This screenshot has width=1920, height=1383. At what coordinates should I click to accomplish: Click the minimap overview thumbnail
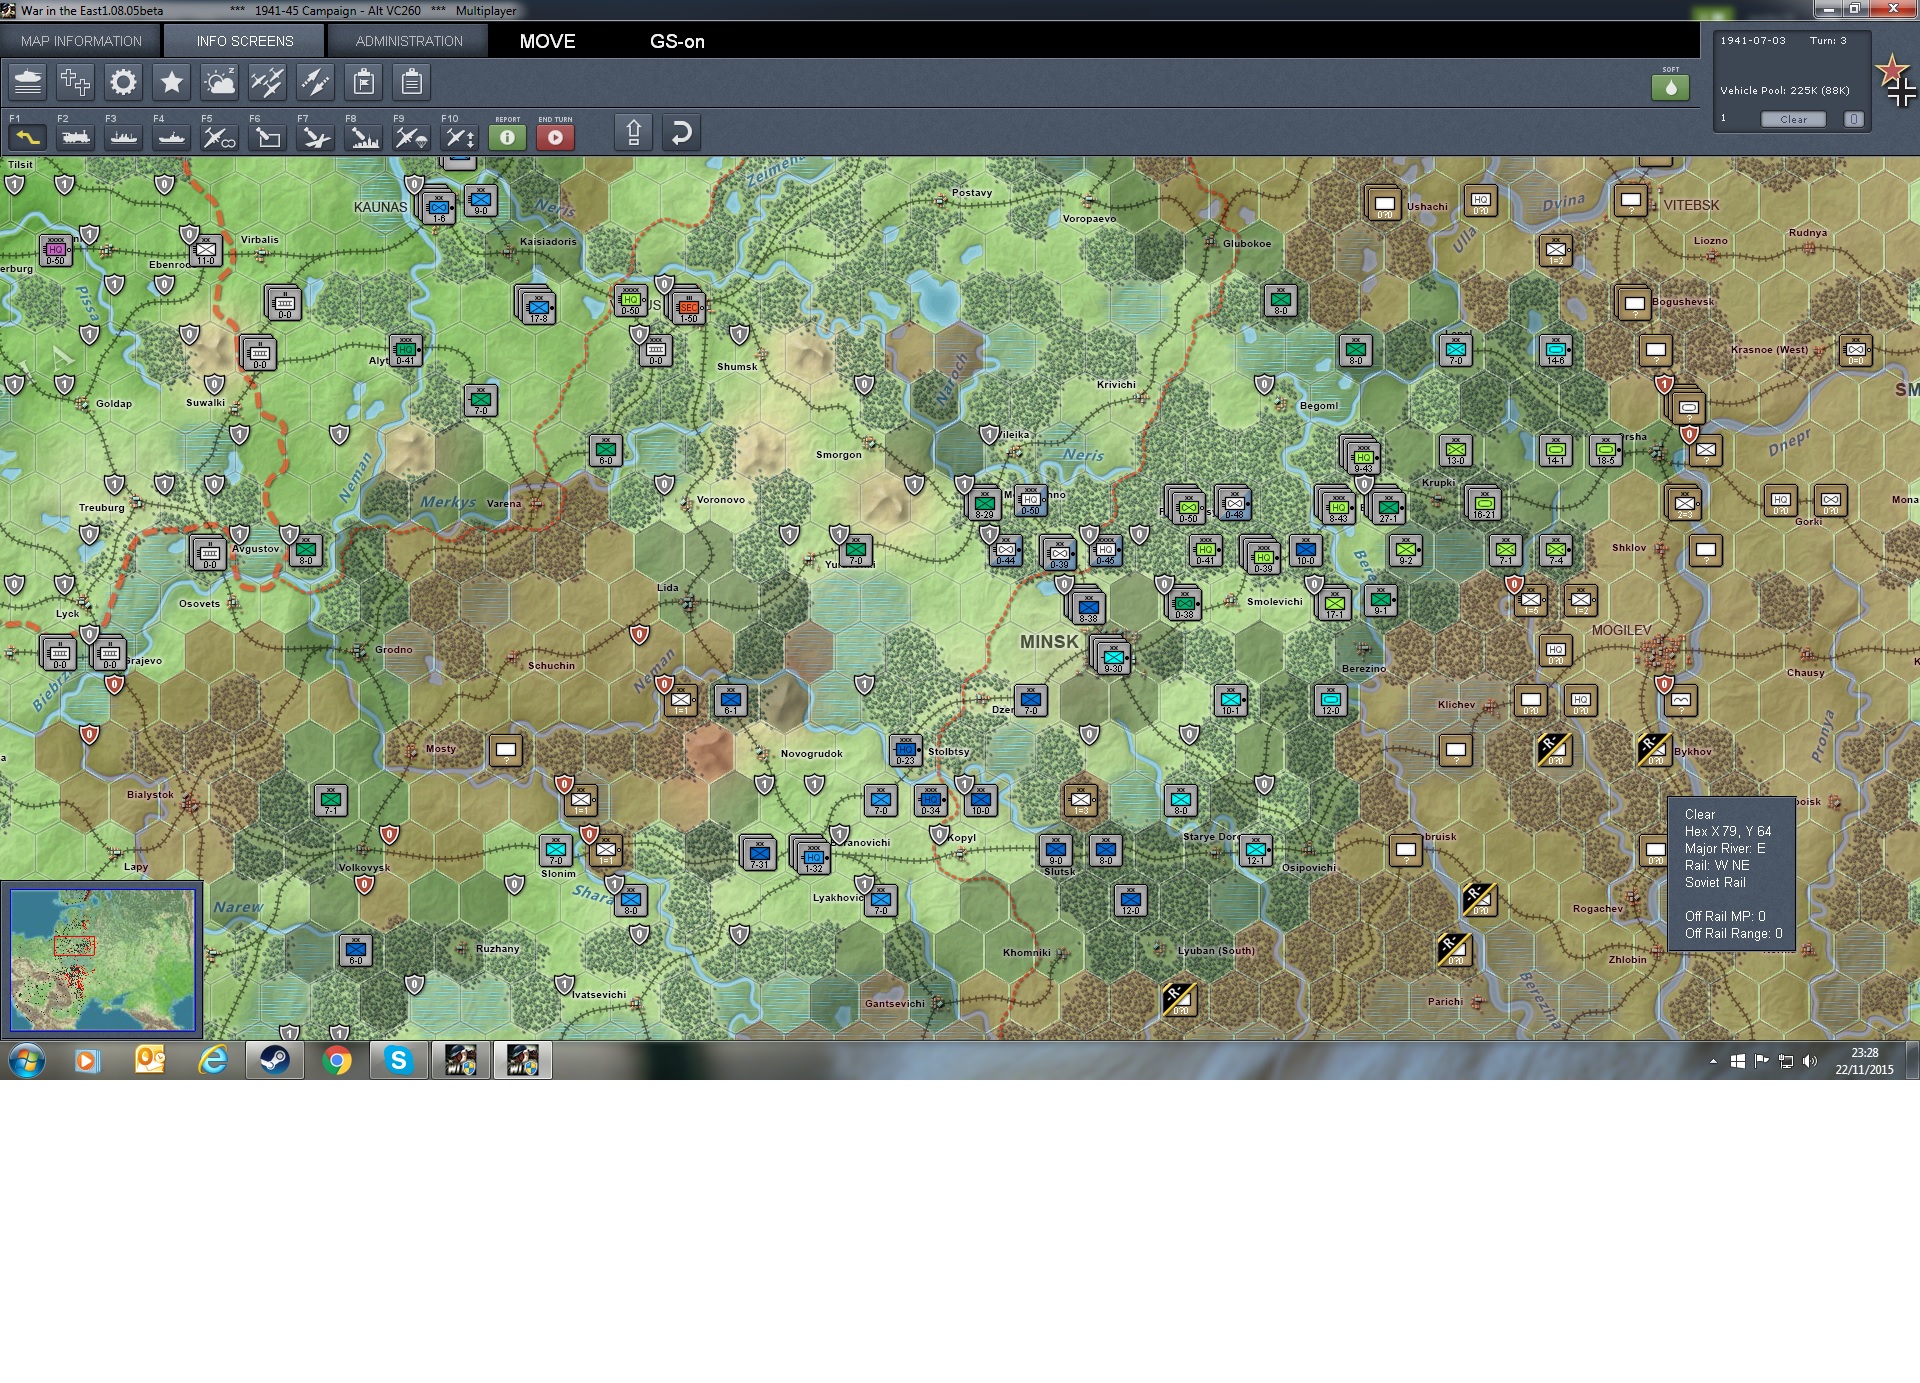point(102,959)
